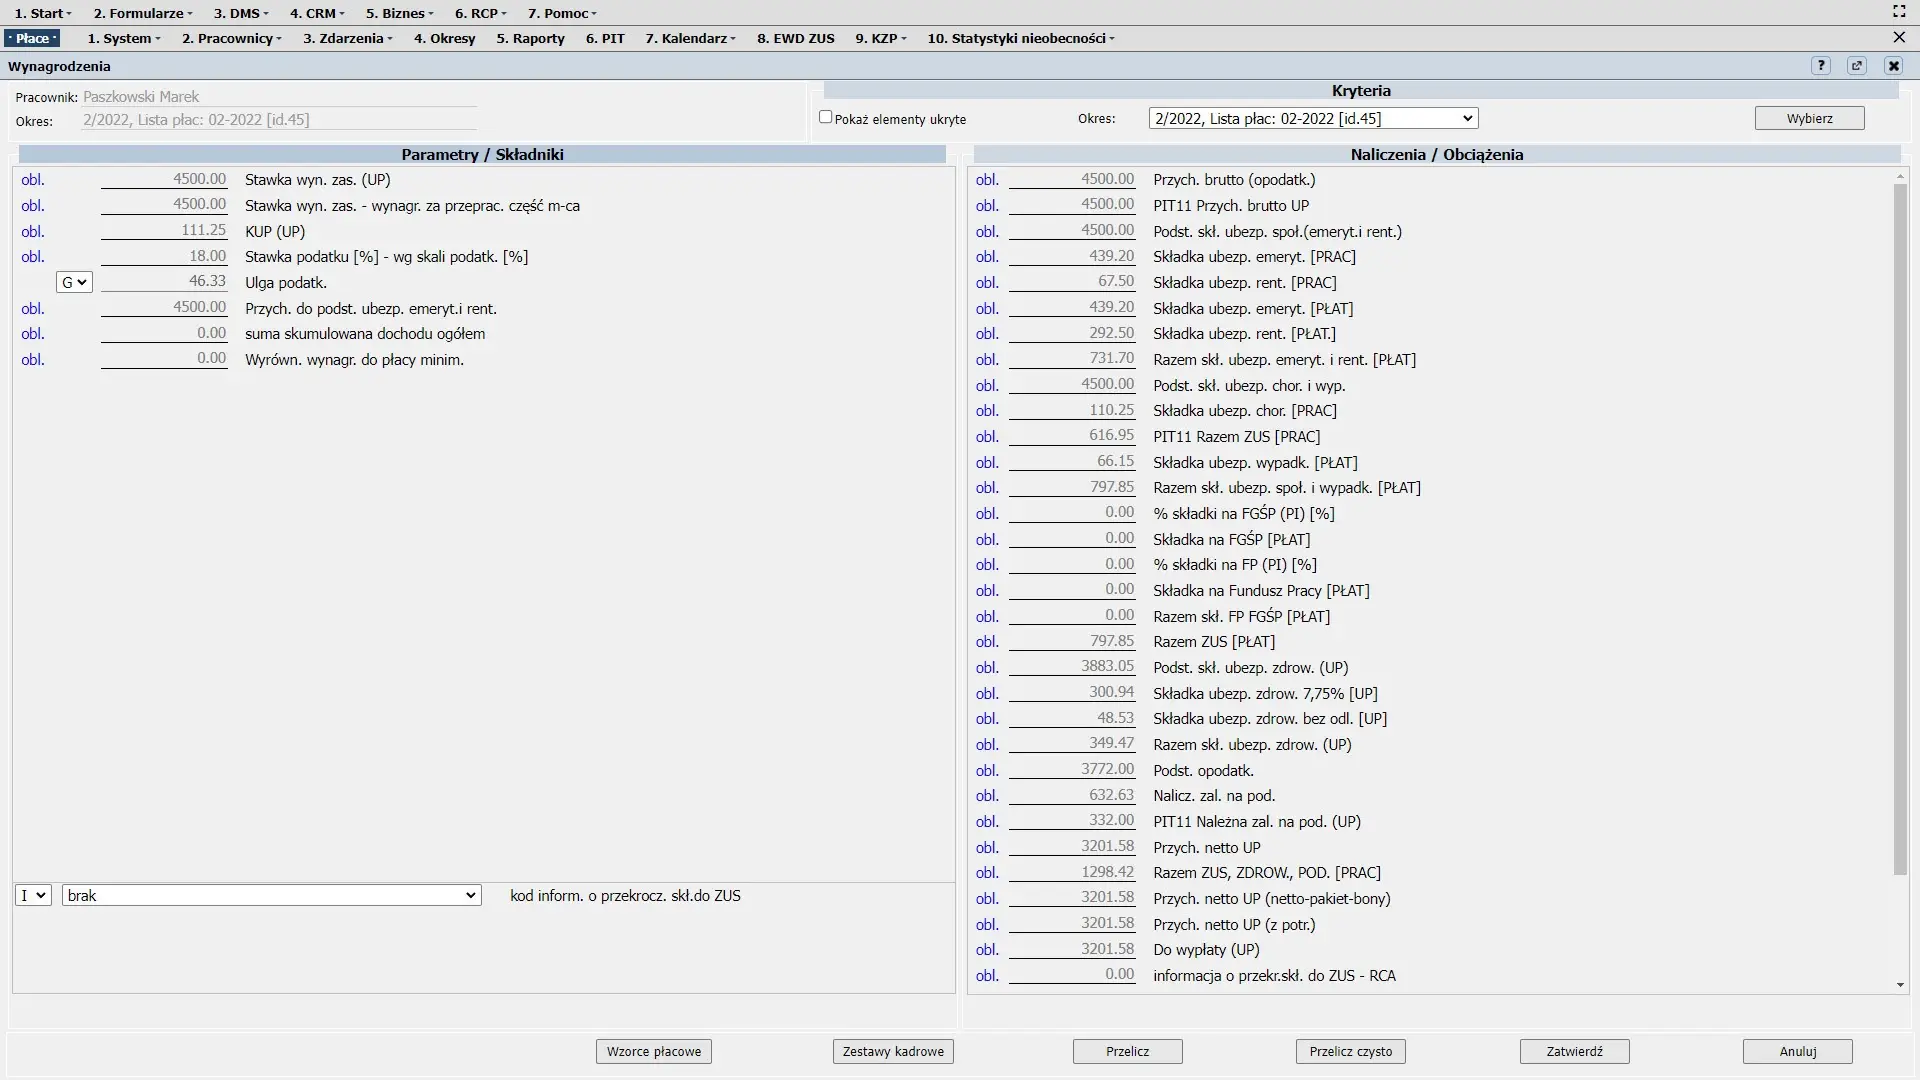1920x1080 pixels.
Task: Click fullscreen expand icon in top corner
Action: pos(1899,12)
